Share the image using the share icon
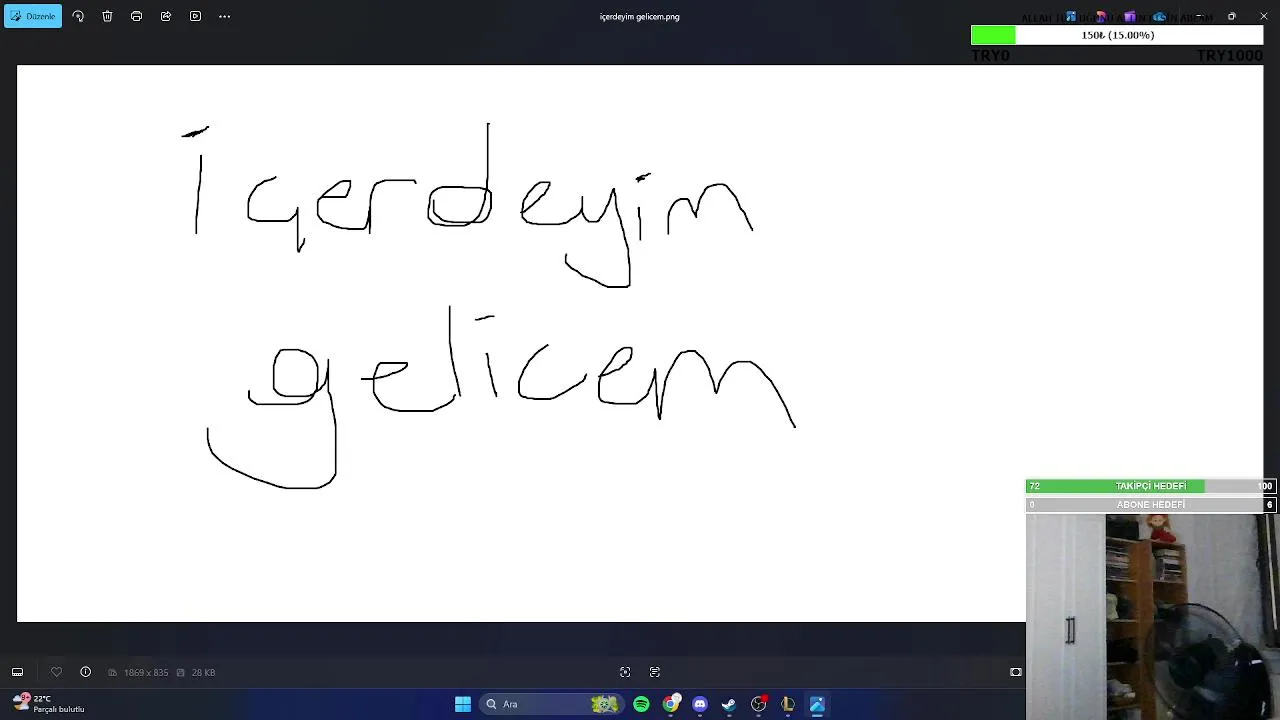Viewport: 1280px width, 720px height. pos(166,16)
